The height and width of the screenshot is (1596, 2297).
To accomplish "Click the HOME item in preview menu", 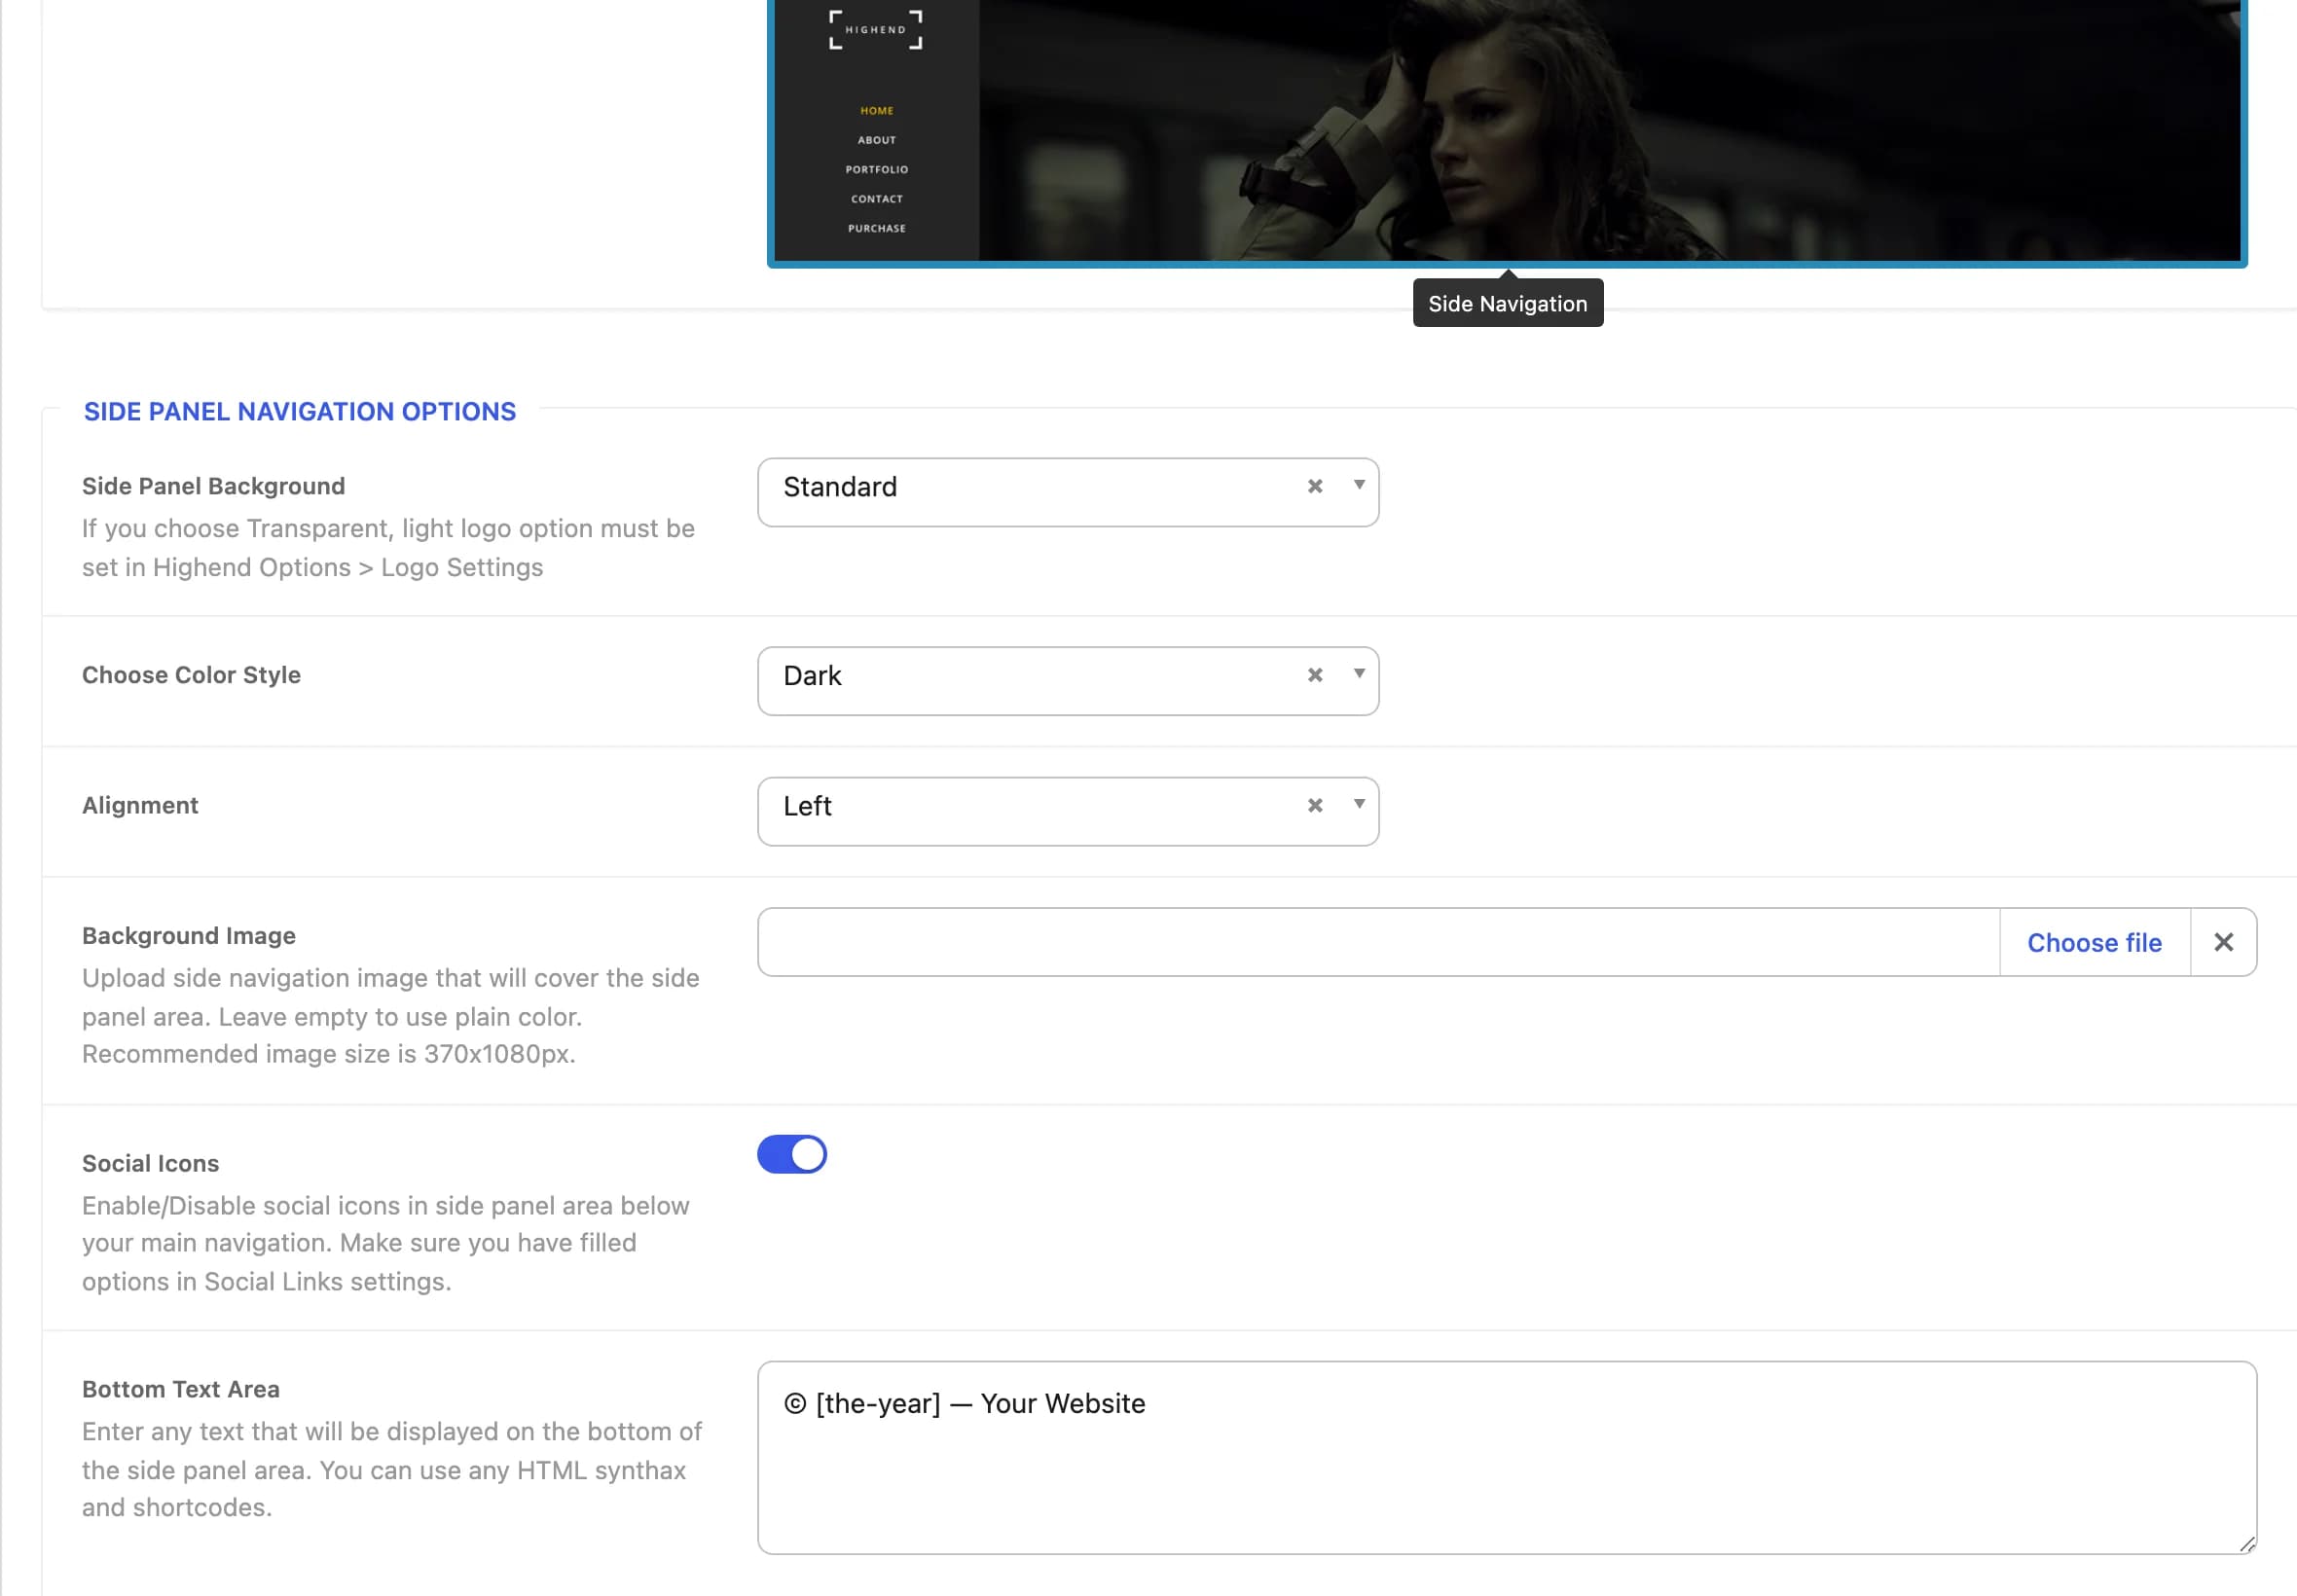I will coord(877,111).
